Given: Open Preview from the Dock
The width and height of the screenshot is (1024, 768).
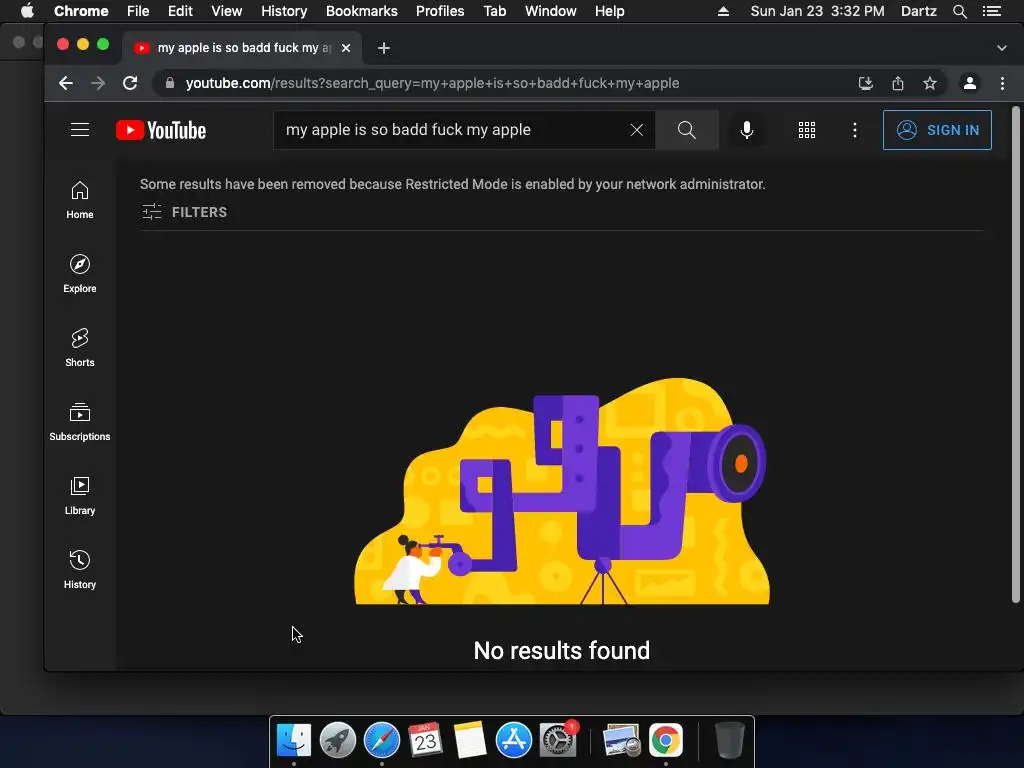Looking at the screenshot, I should point(621,739).
